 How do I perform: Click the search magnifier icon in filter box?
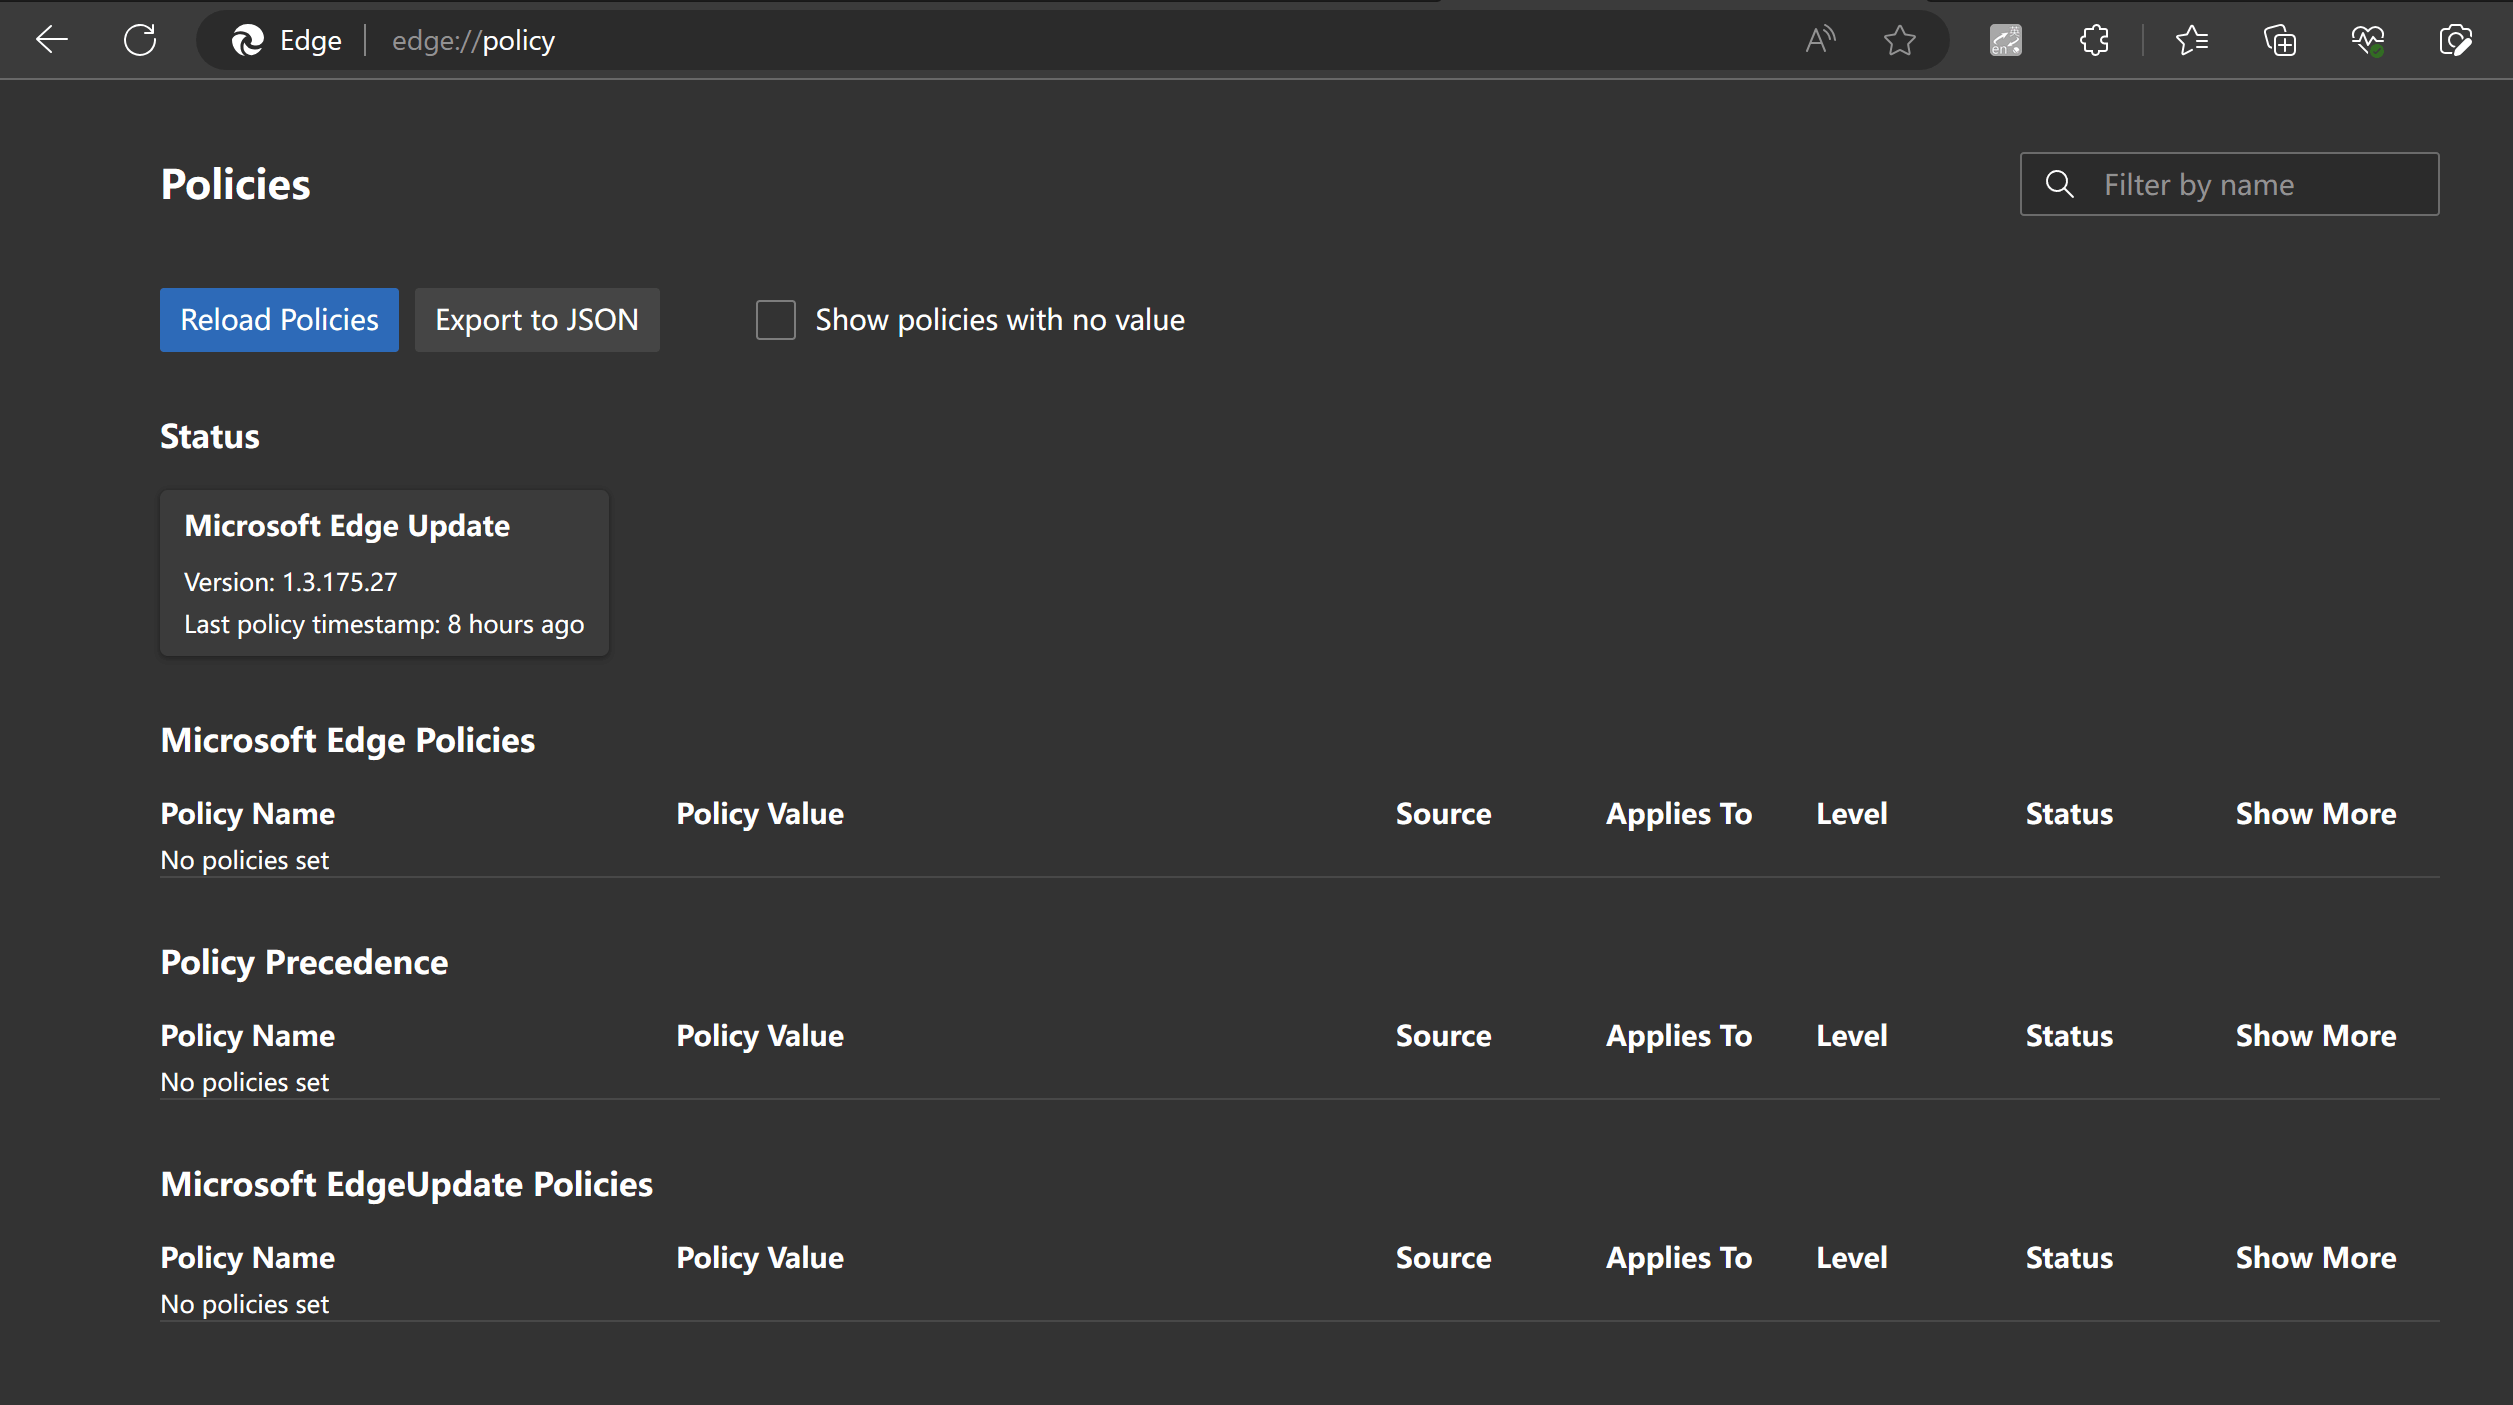pos(2059,184)
